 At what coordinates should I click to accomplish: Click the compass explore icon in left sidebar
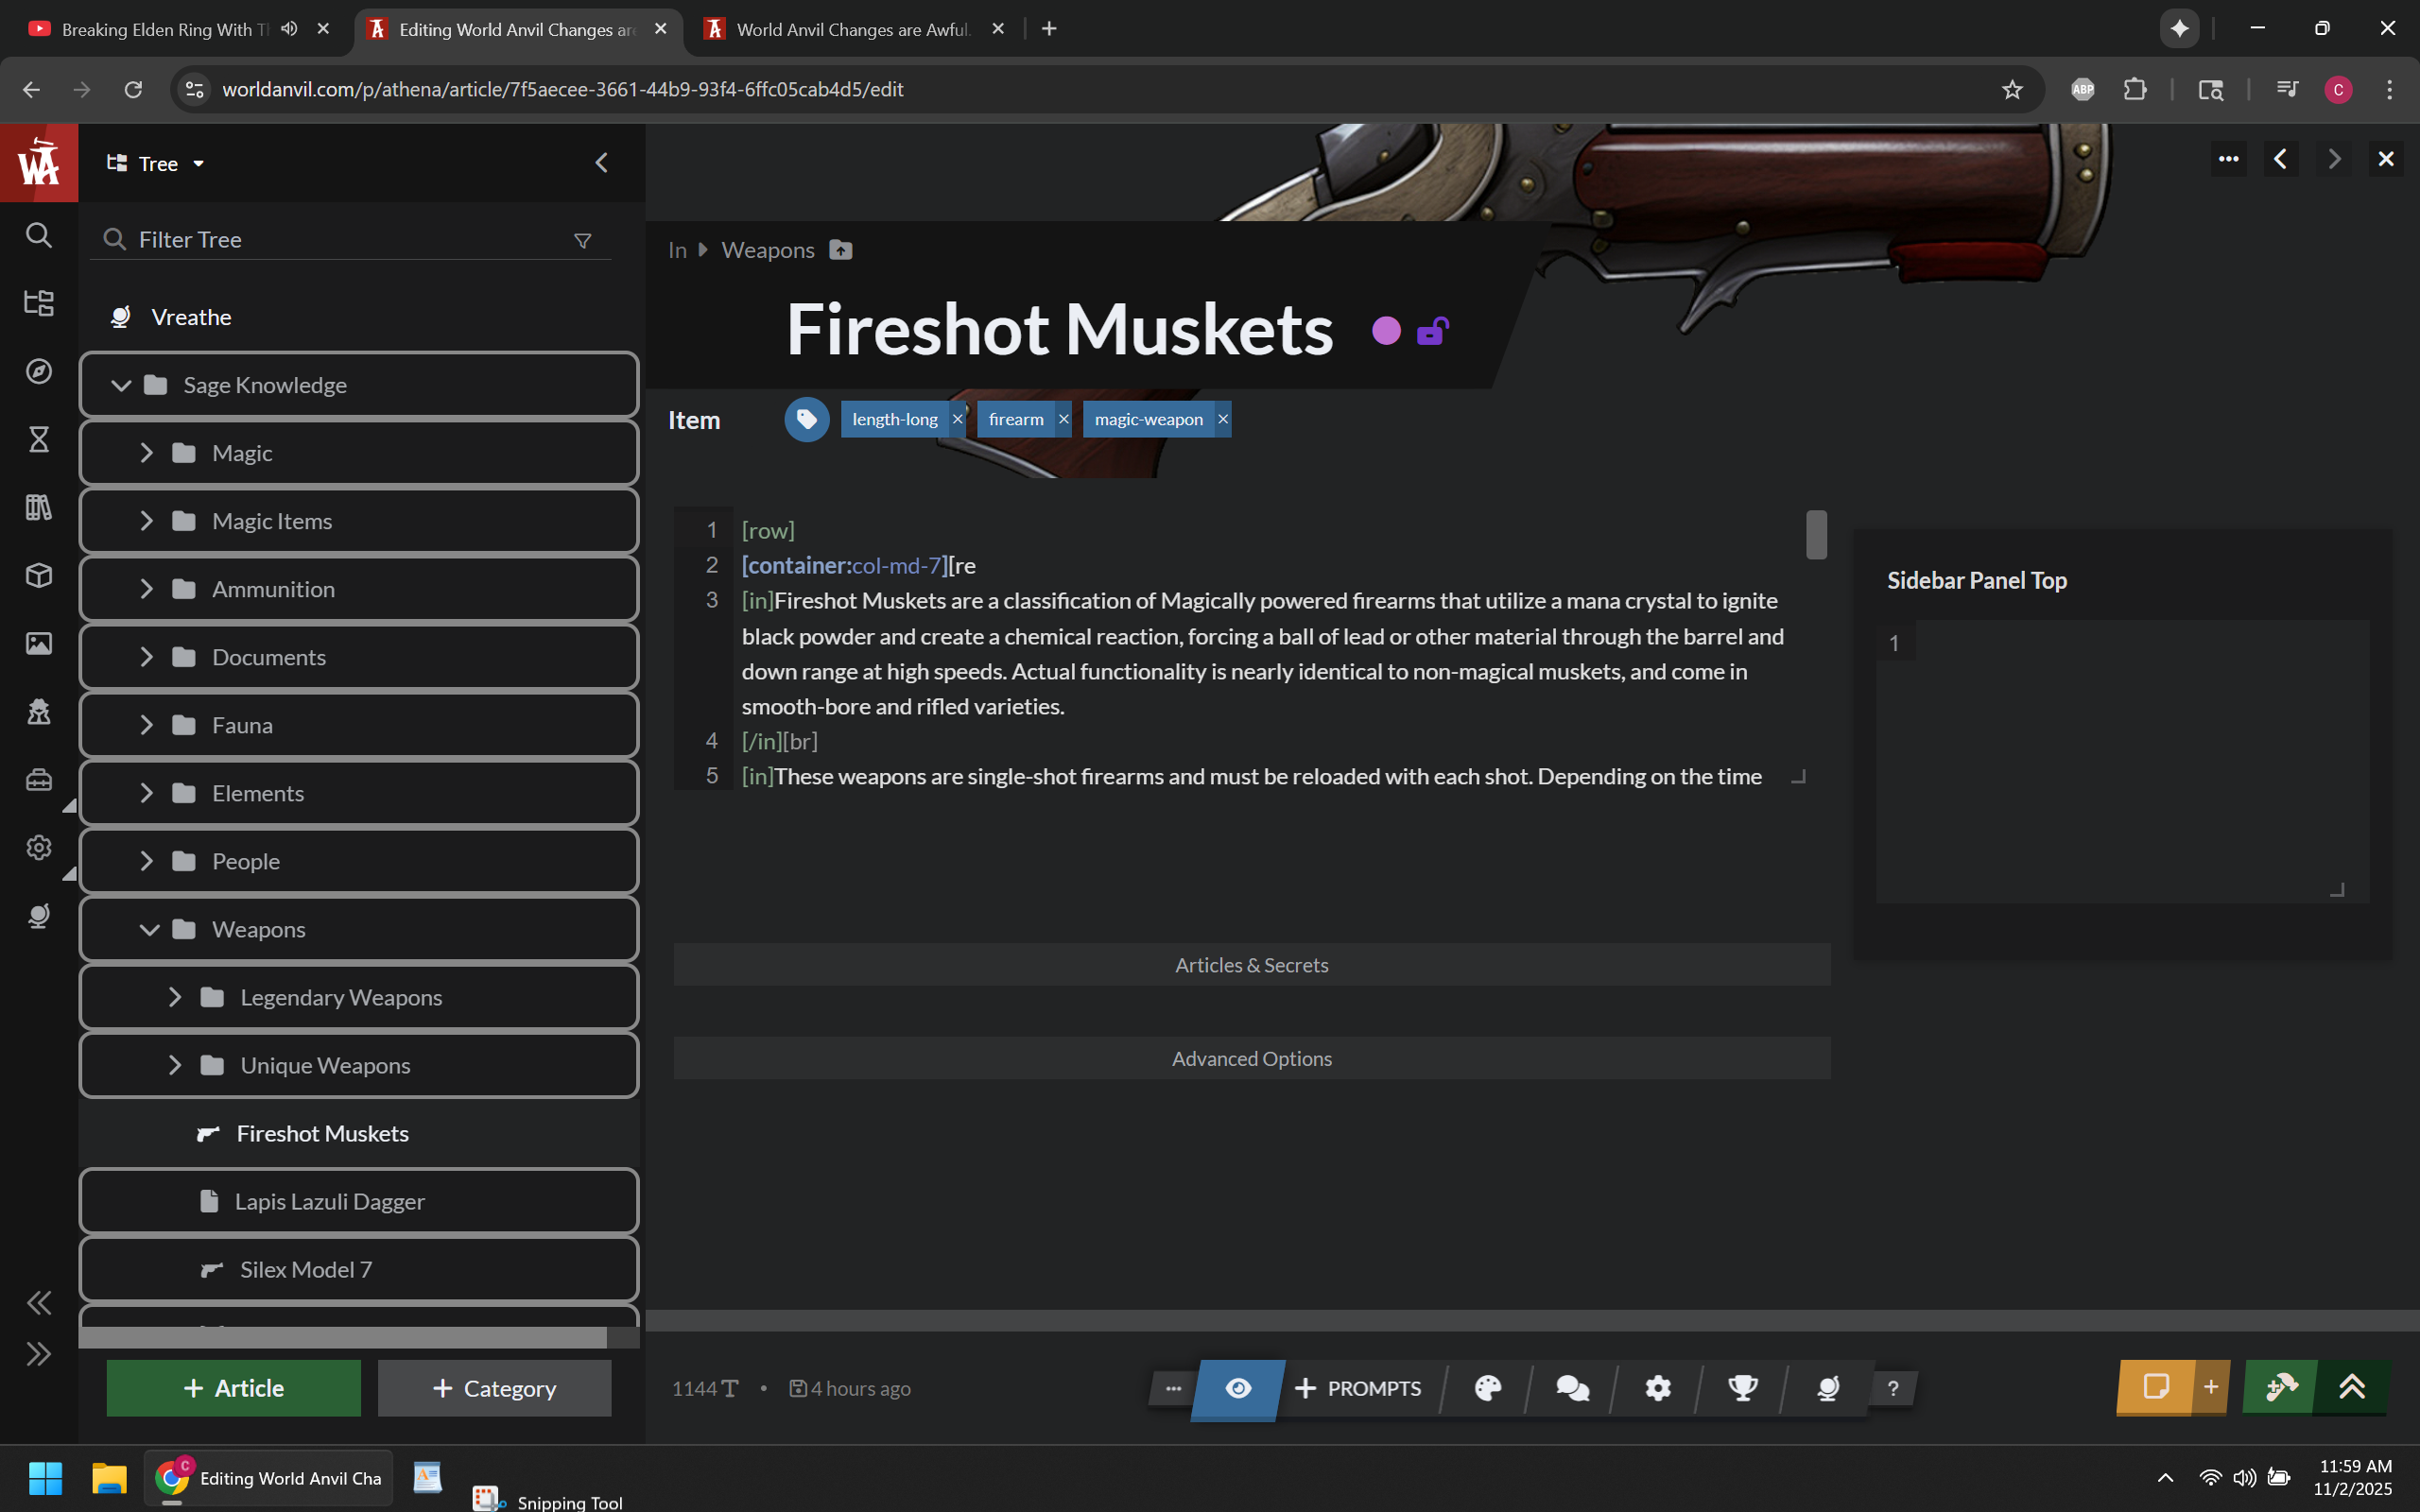pos(39,371)
